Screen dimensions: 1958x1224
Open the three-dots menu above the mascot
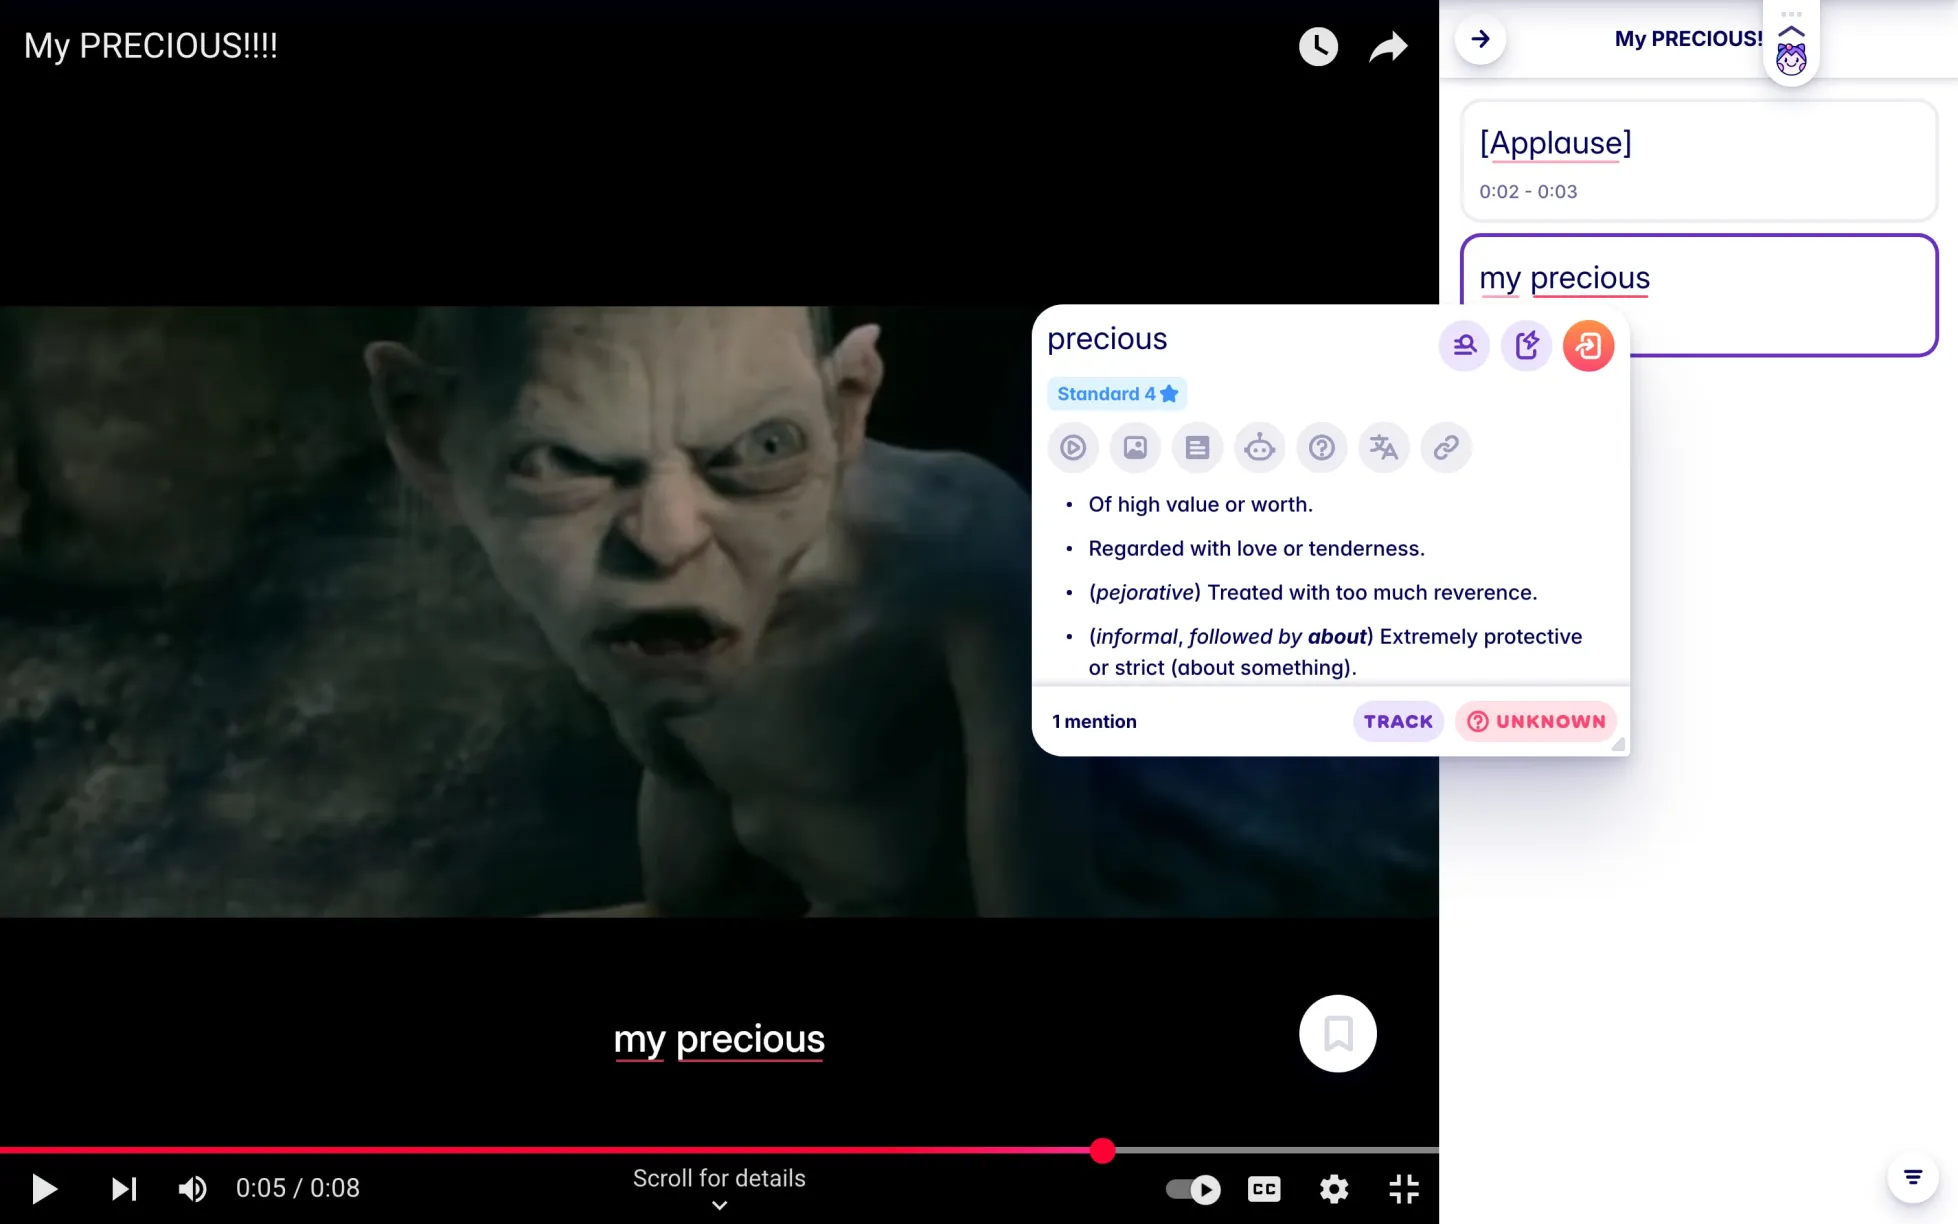click(1791, 12)
